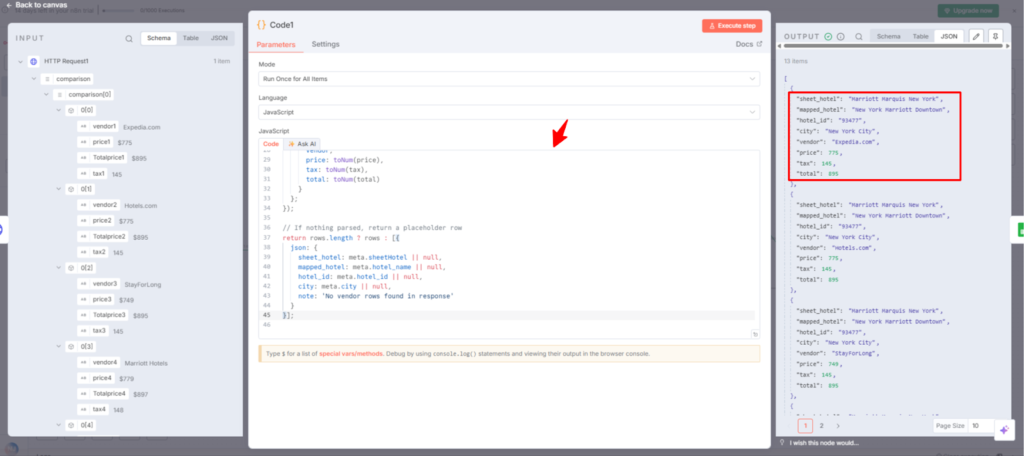Edit output with the pencil icon
This screenshot has height=456, width=1024.
976,37
